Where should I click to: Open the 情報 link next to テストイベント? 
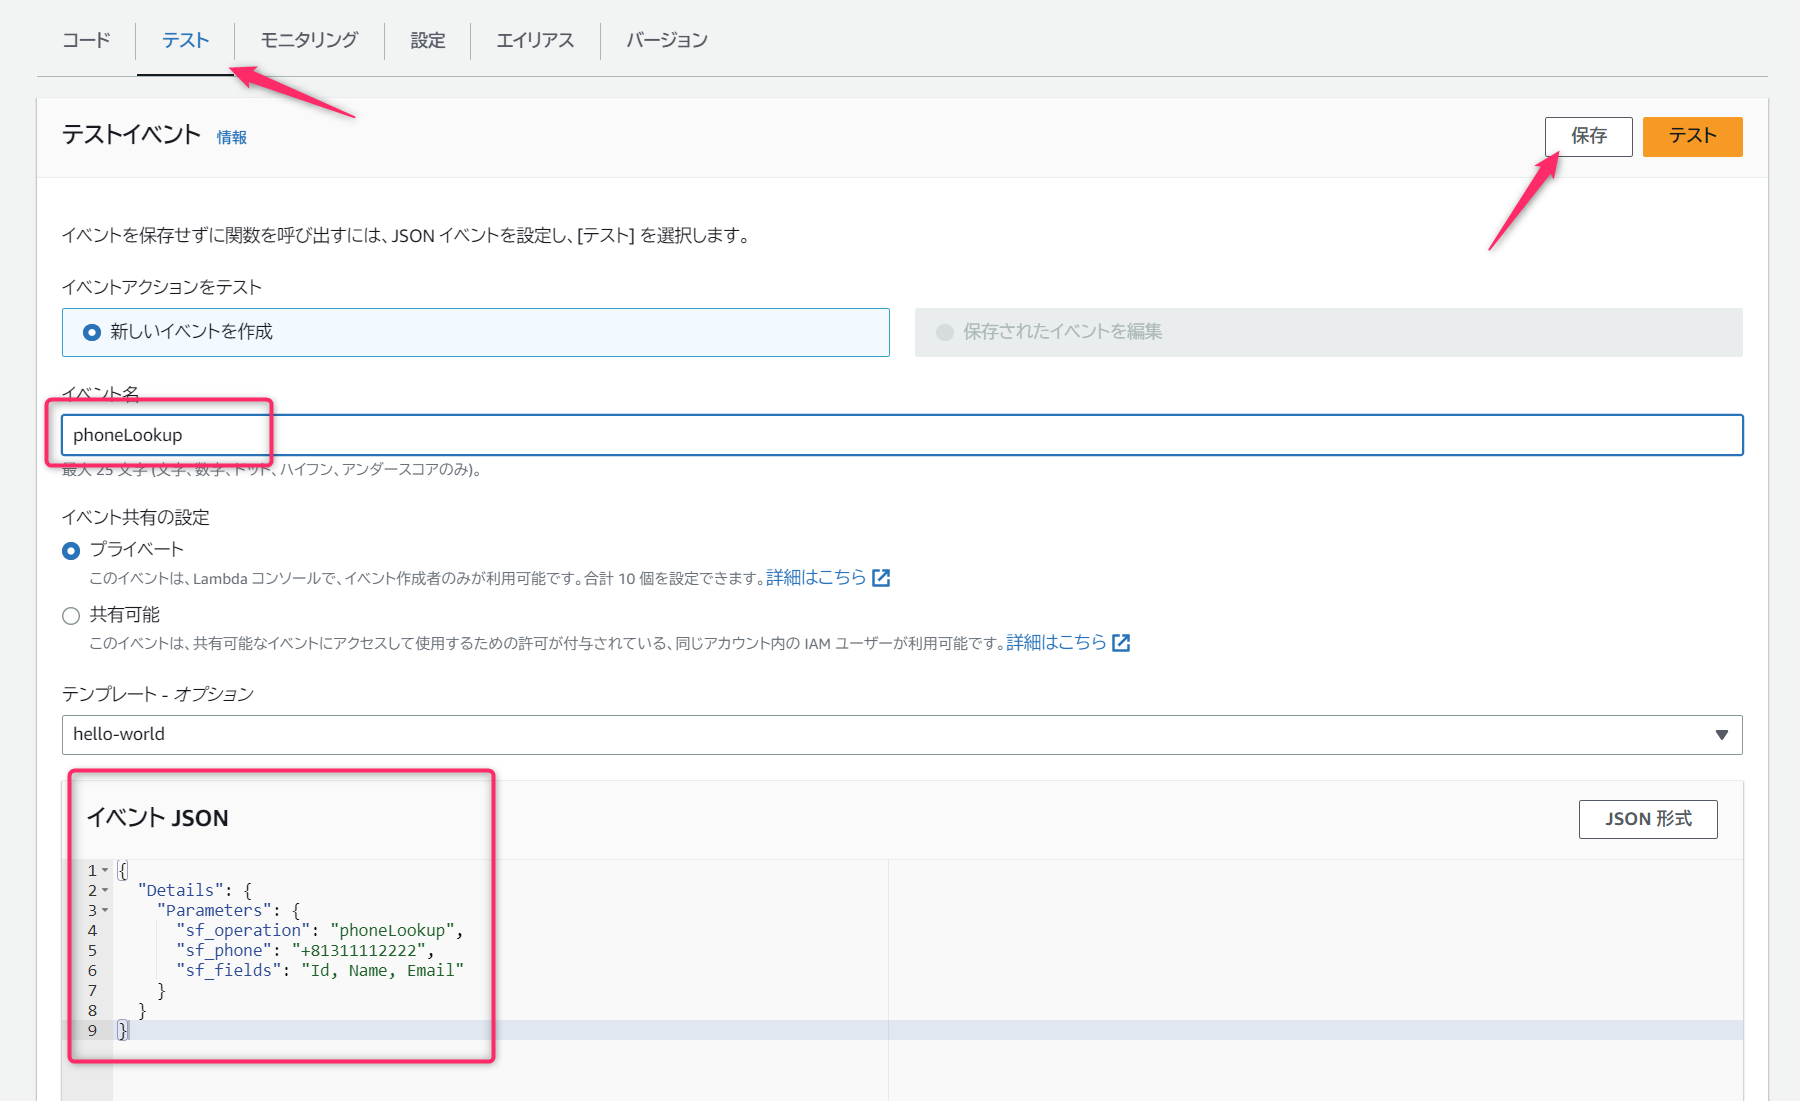pyautogui.click(x=232, y=137)
